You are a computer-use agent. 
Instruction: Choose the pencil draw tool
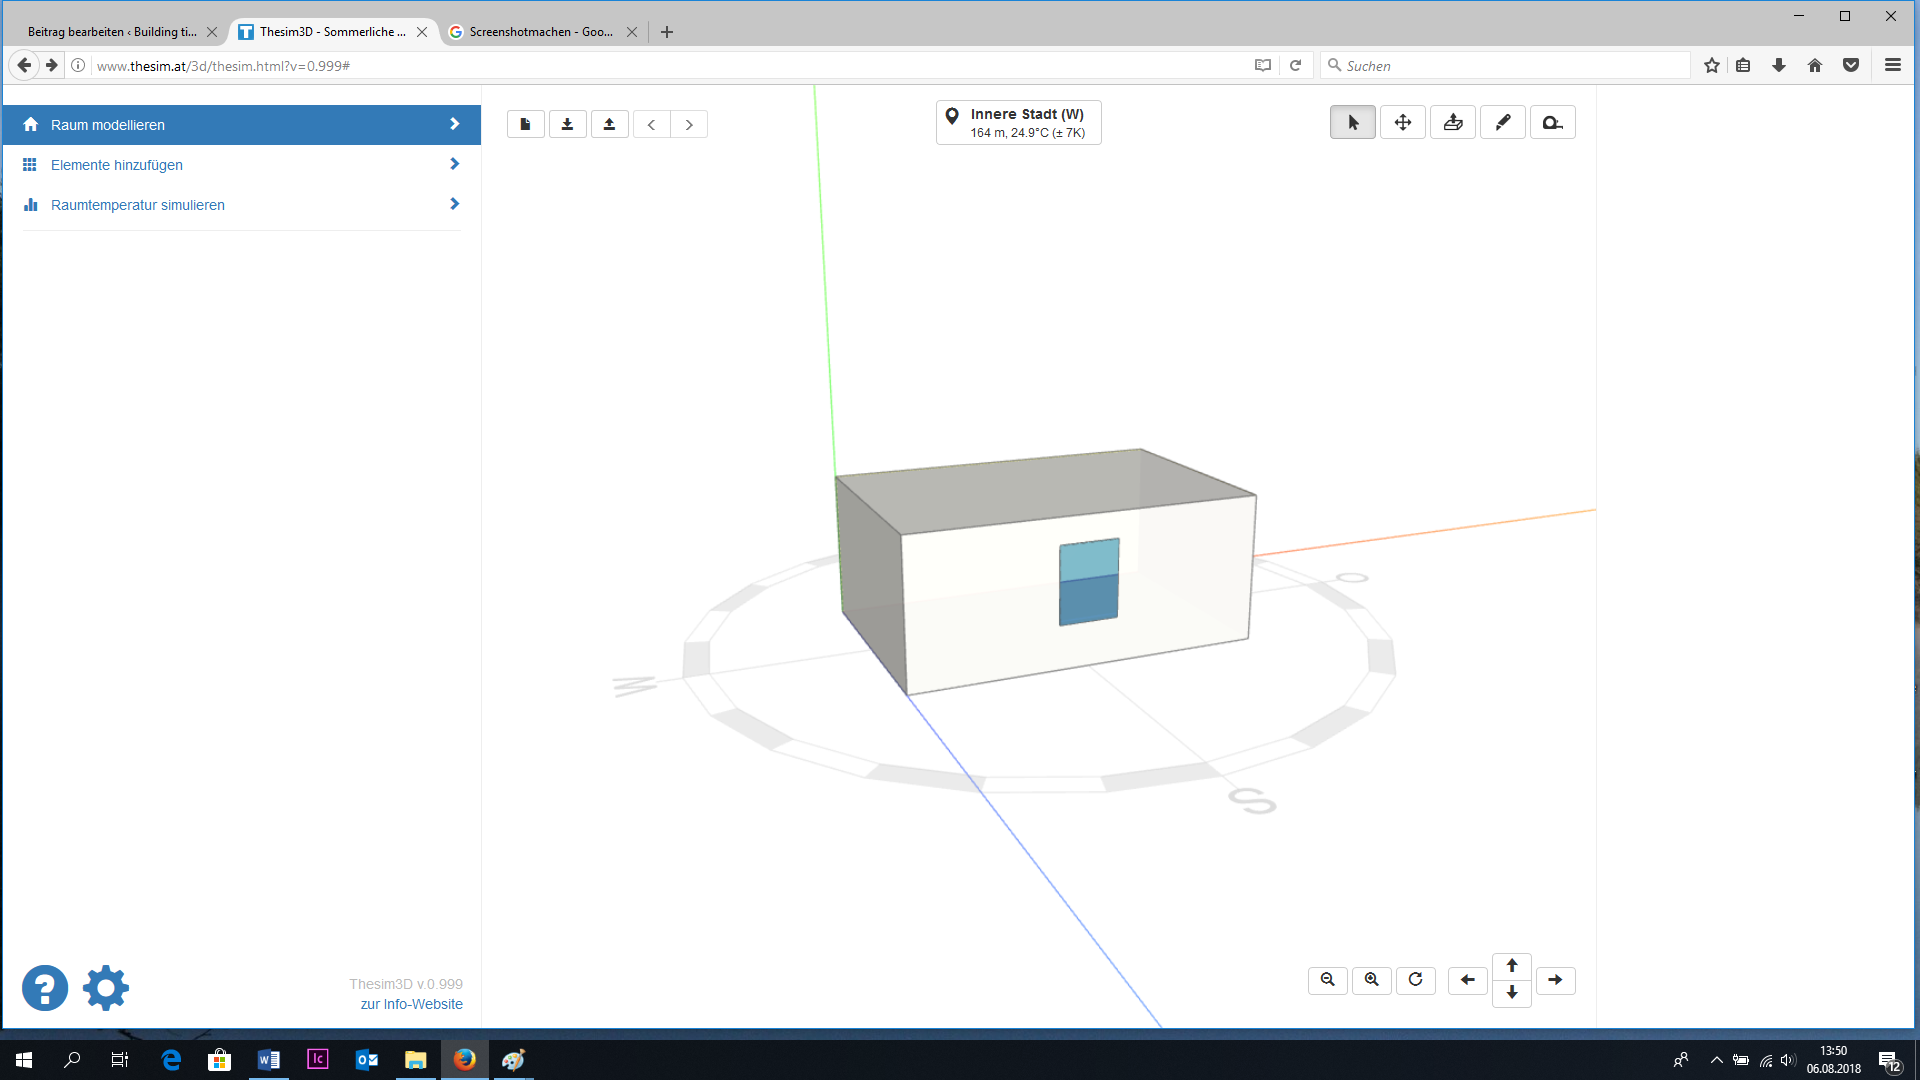[x=1502, y=123]
